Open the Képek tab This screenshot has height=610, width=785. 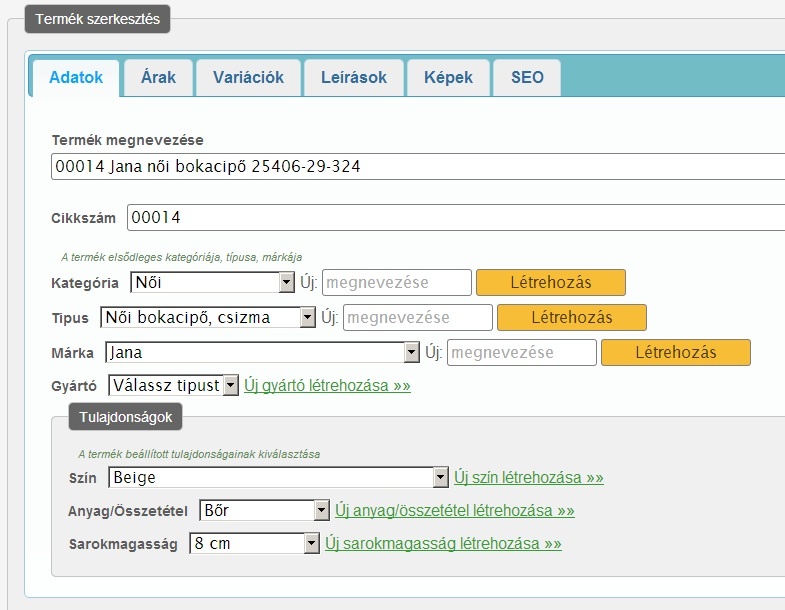pos(448,78)
